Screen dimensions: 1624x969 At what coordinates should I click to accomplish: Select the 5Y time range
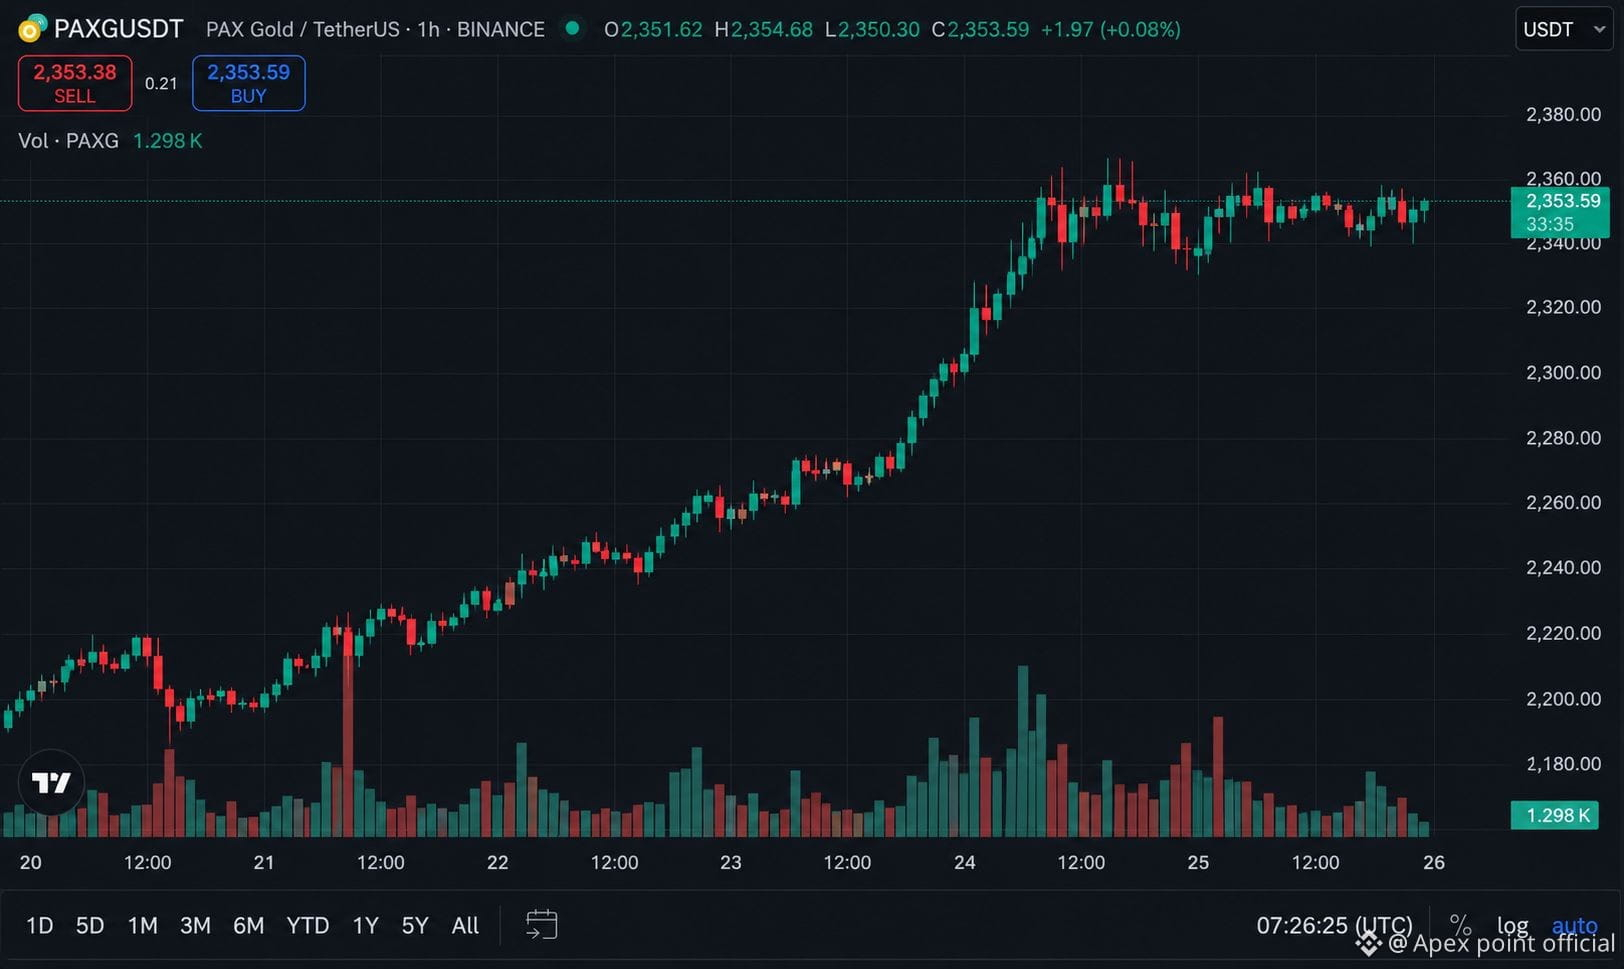click(414, 925)
